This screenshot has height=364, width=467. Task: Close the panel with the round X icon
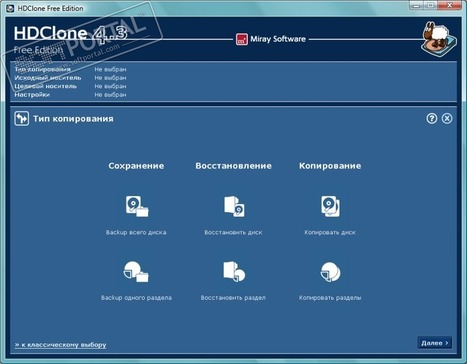[447, 118]
